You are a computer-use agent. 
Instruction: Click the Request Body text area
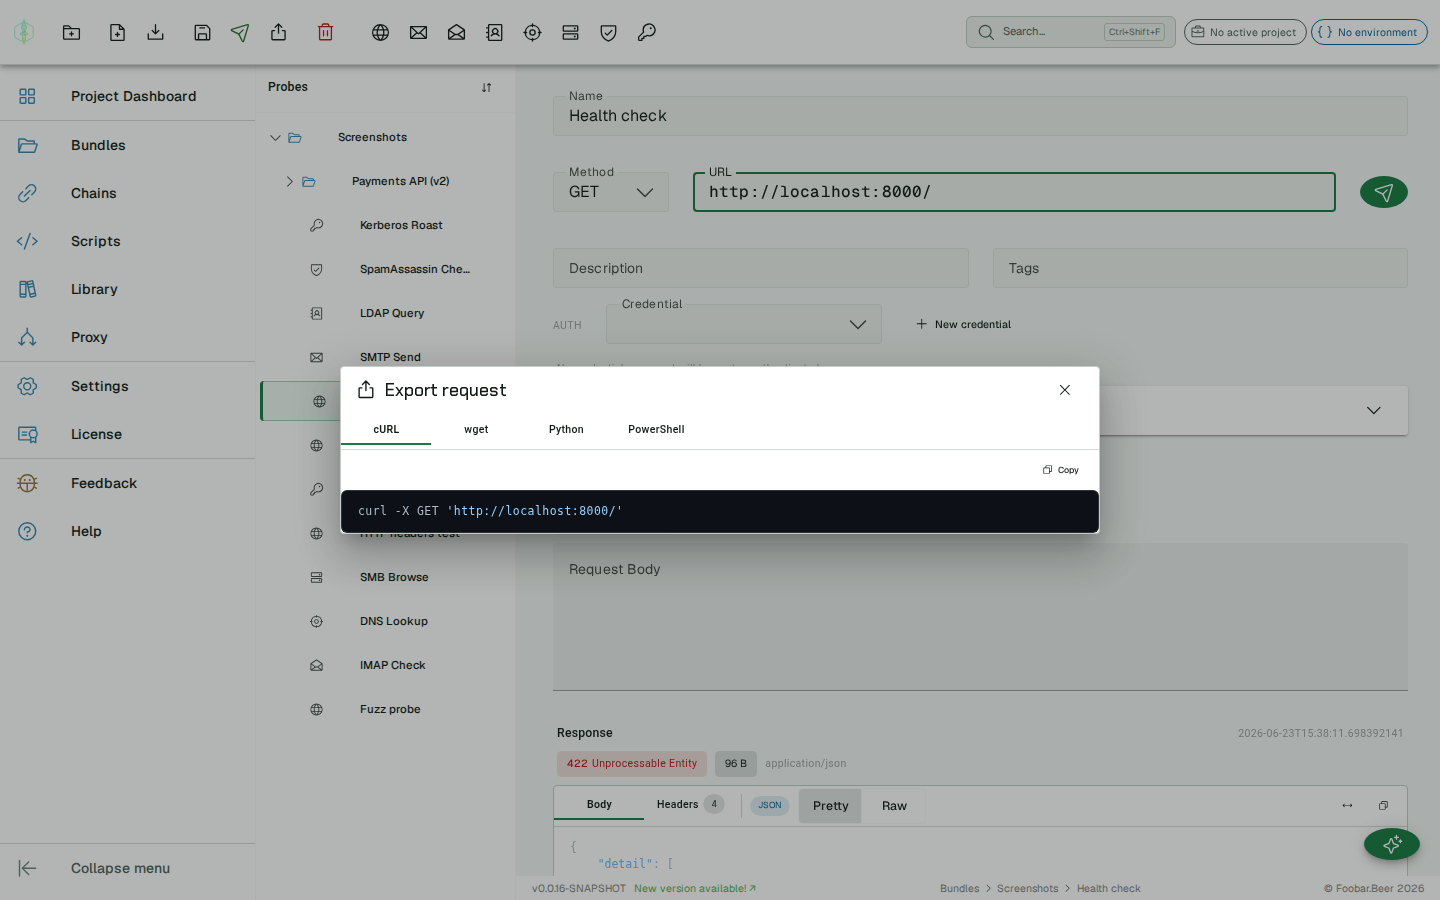coord(980,617)
